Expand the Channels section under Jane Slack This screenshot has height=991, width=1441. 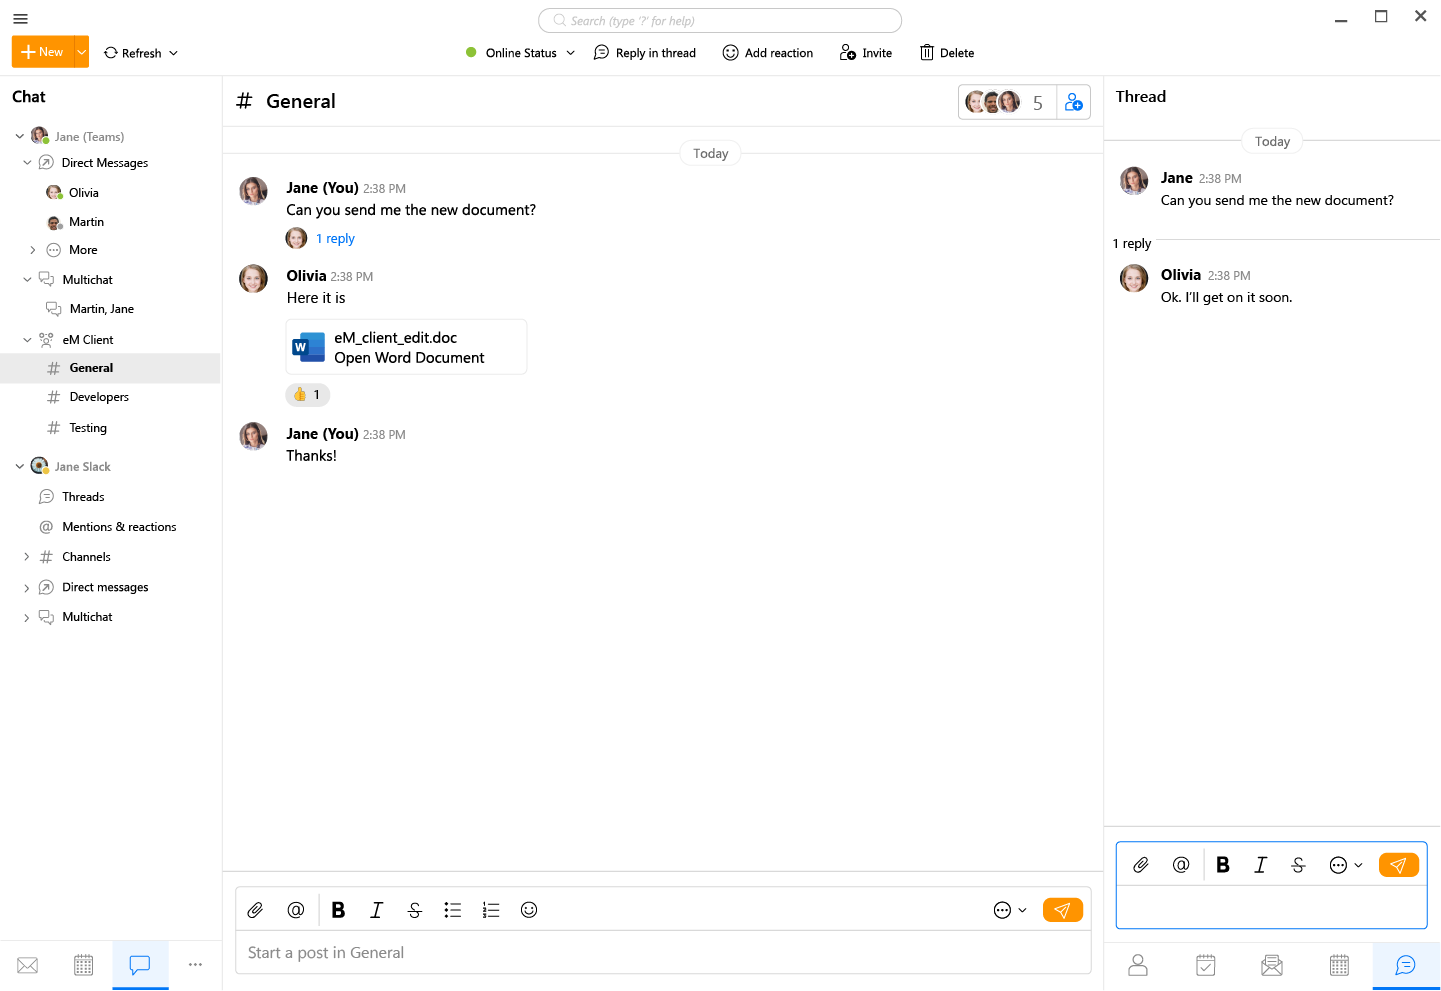(26, 557)
